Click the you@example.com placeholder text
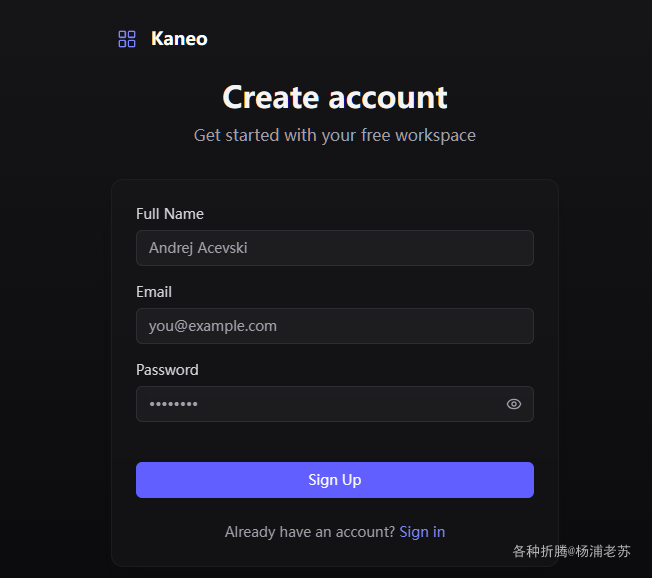This screenshot has height=578, width=652. pos(213,326)
